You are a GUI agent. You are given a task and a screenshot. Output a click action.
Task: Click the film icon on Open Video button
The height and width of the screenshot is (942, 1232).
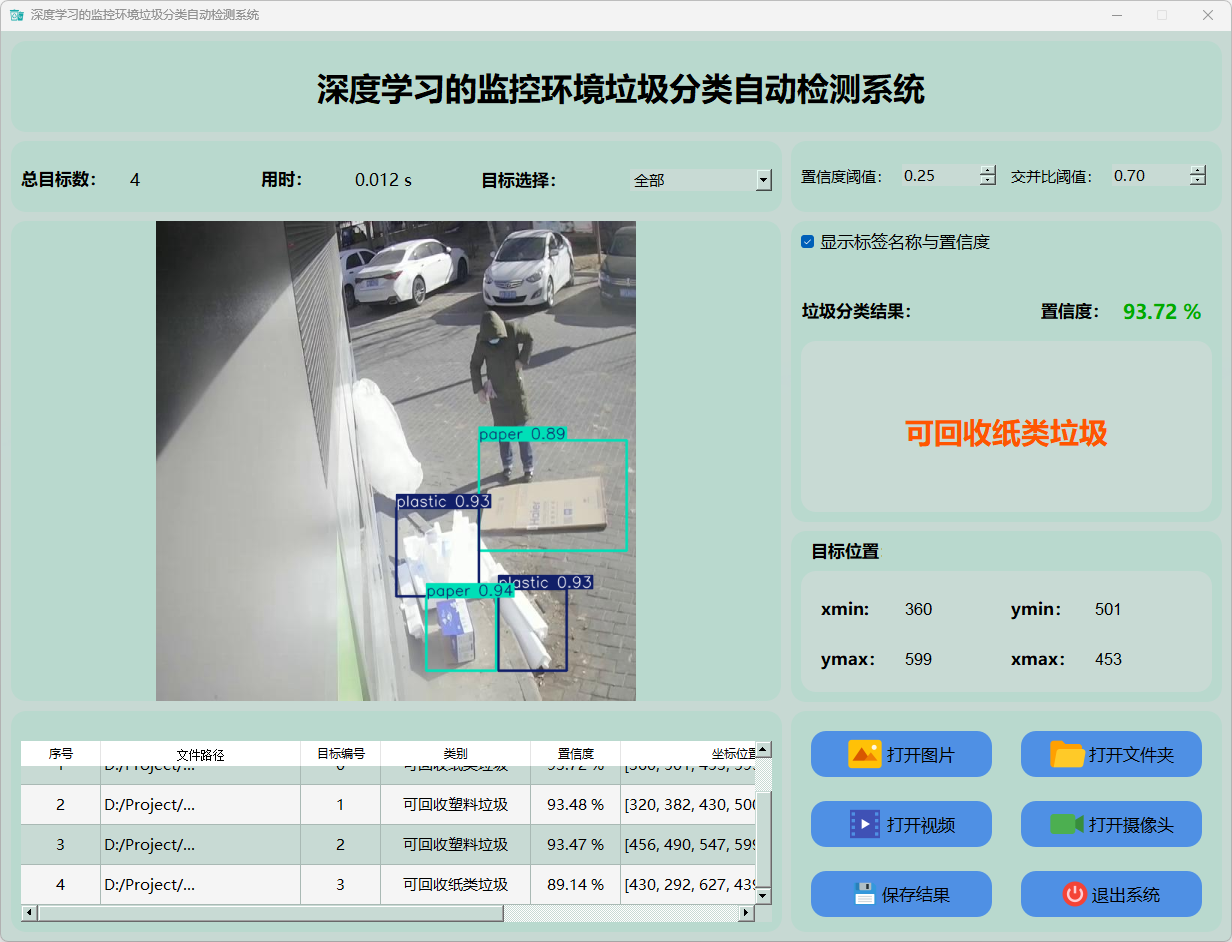tap(864, 824)
